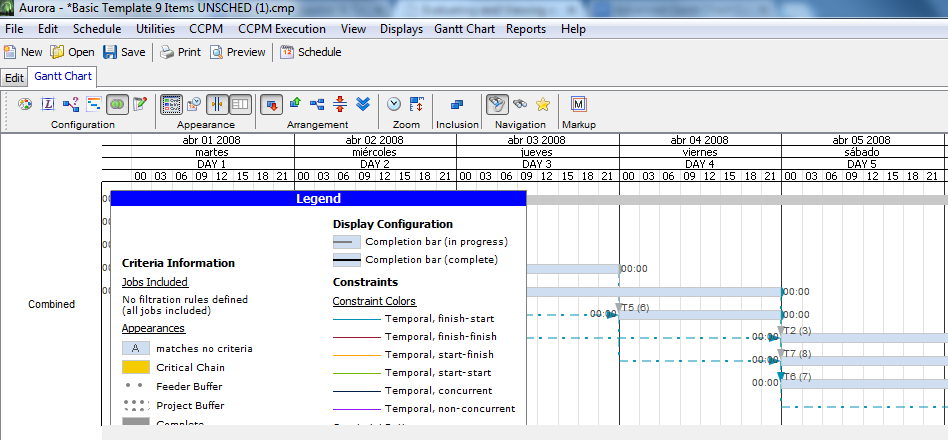Toggle the red down-arrow Arrangement button
The width and height of the screenshot is (948, 440).
pos(271,104)
